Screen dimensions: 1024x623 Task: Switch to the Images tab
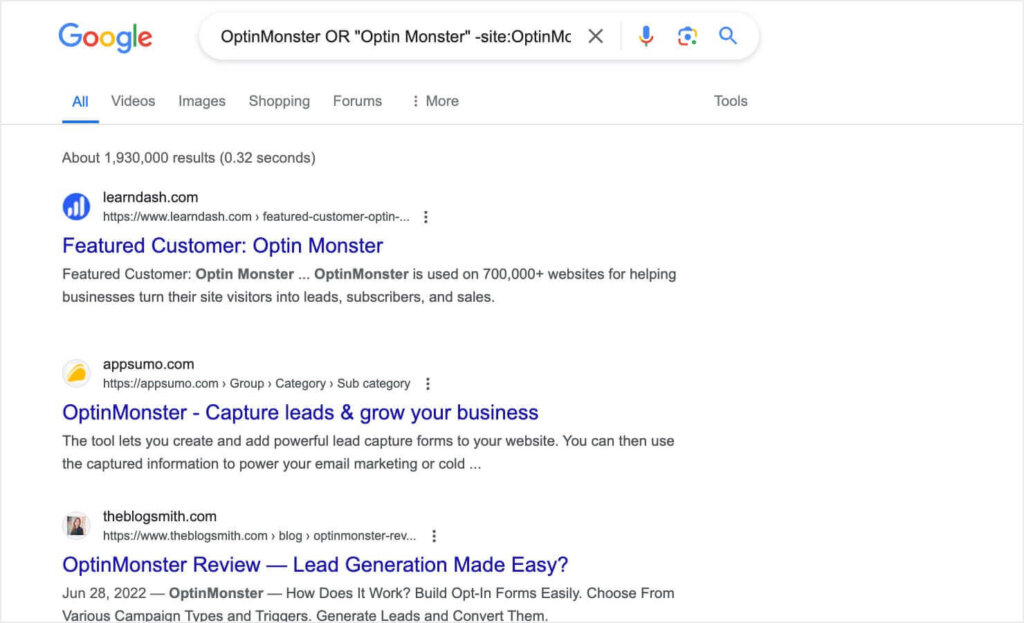tap(202, 101)
